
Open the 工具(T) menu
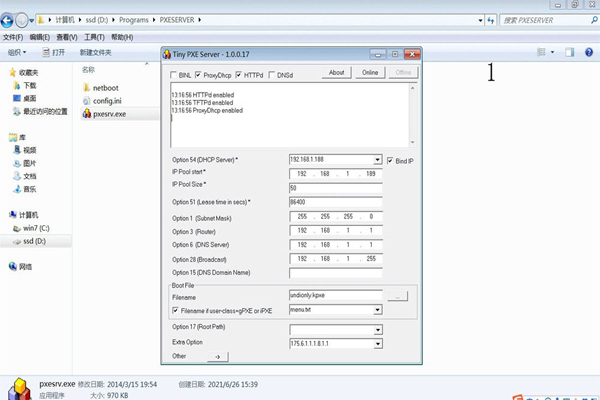tap(94, 37)
